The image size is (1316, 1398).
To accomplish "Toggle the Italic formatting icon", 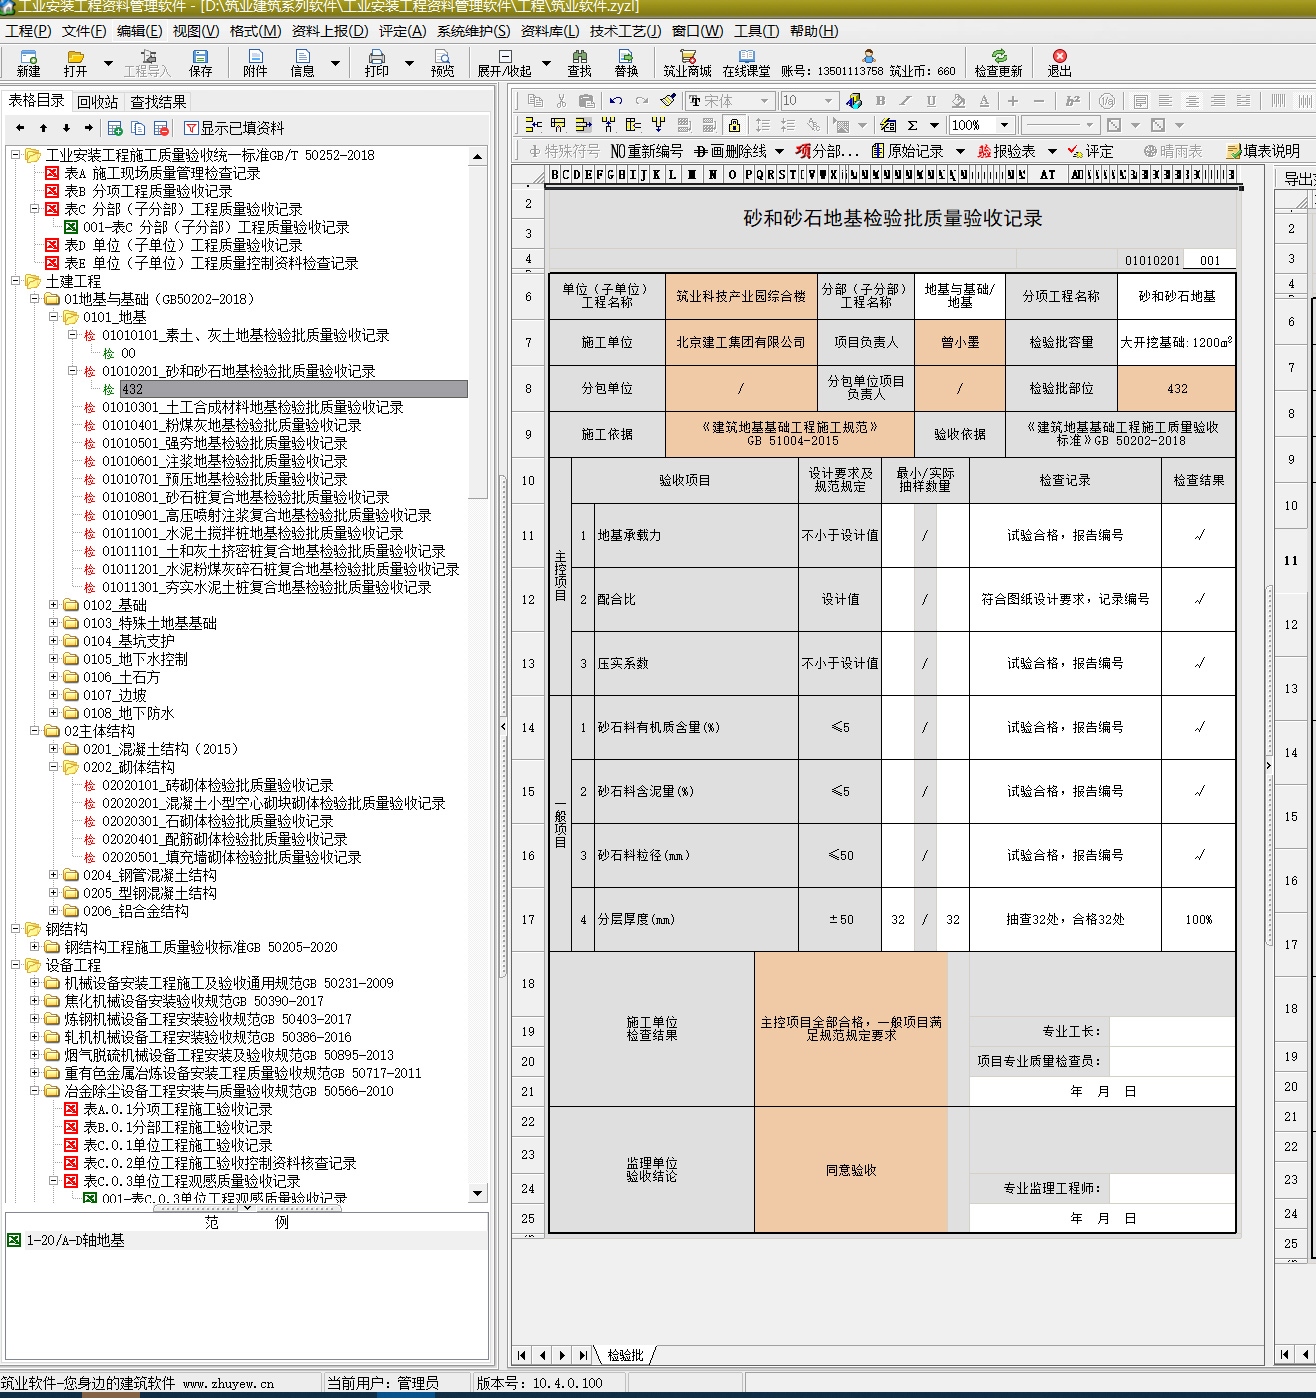I will click(x=905, y=101).
